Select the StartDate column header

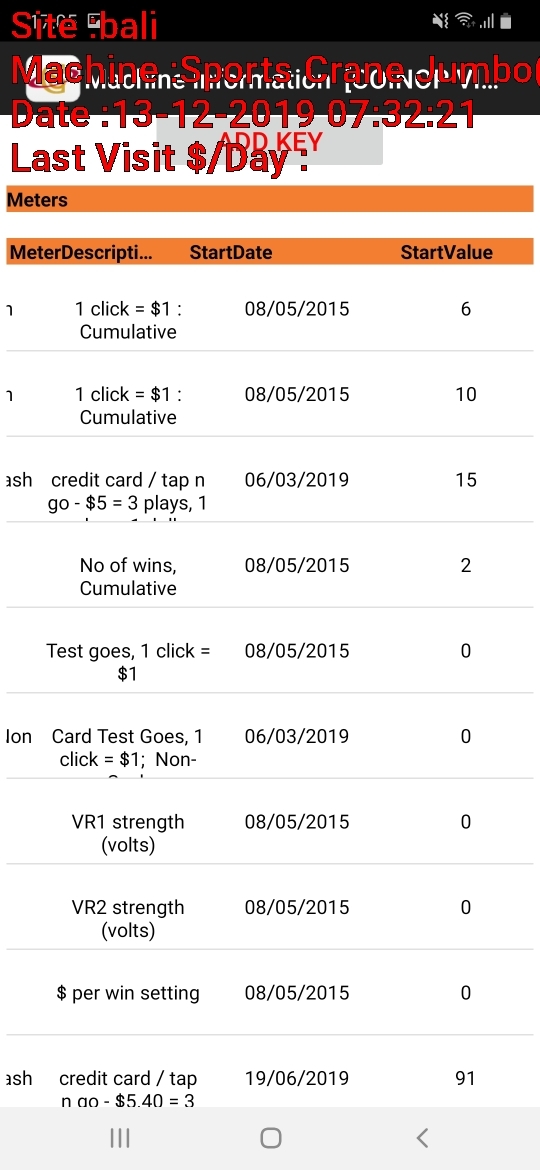tap(230, 252)
